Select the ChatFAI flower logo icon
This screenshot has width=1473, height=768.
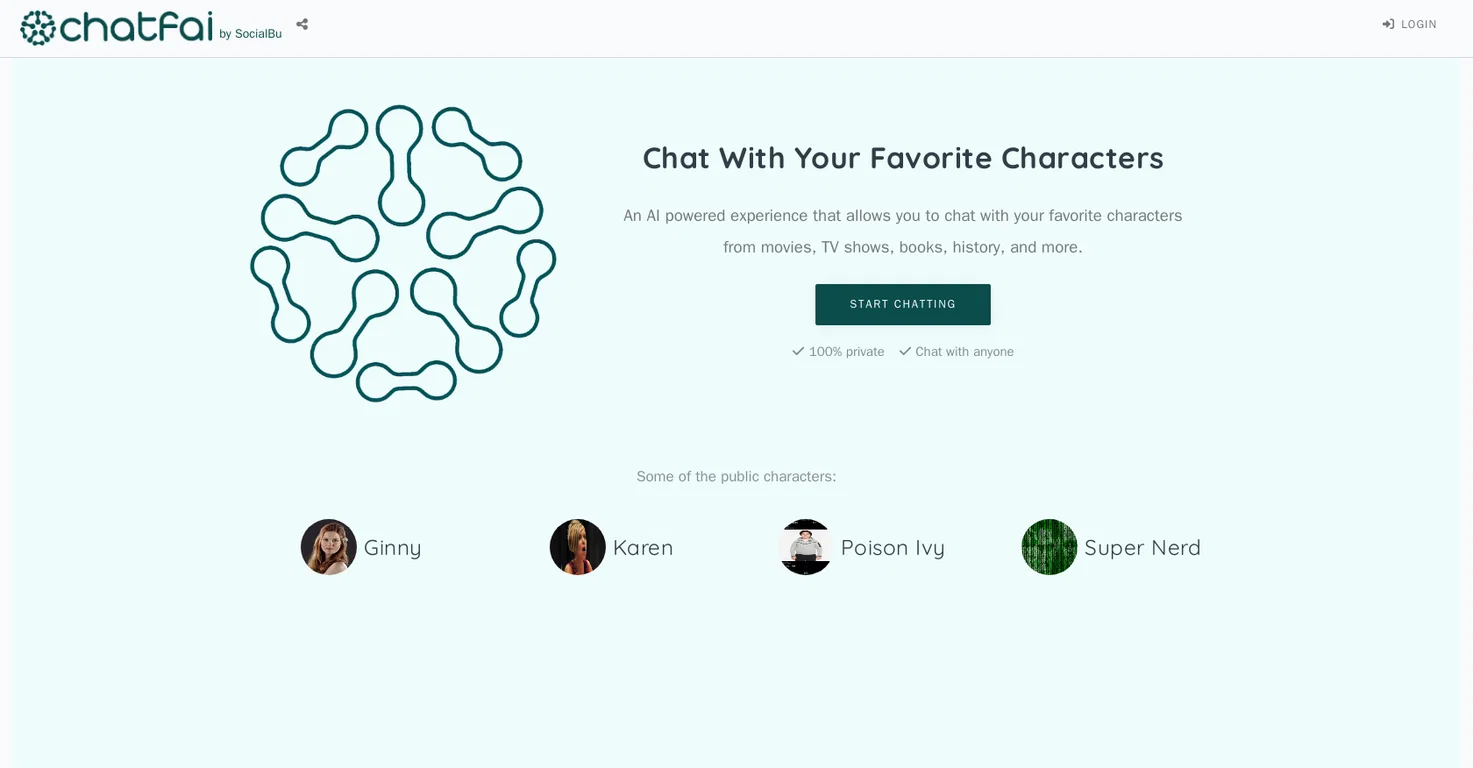pos(37,28)
